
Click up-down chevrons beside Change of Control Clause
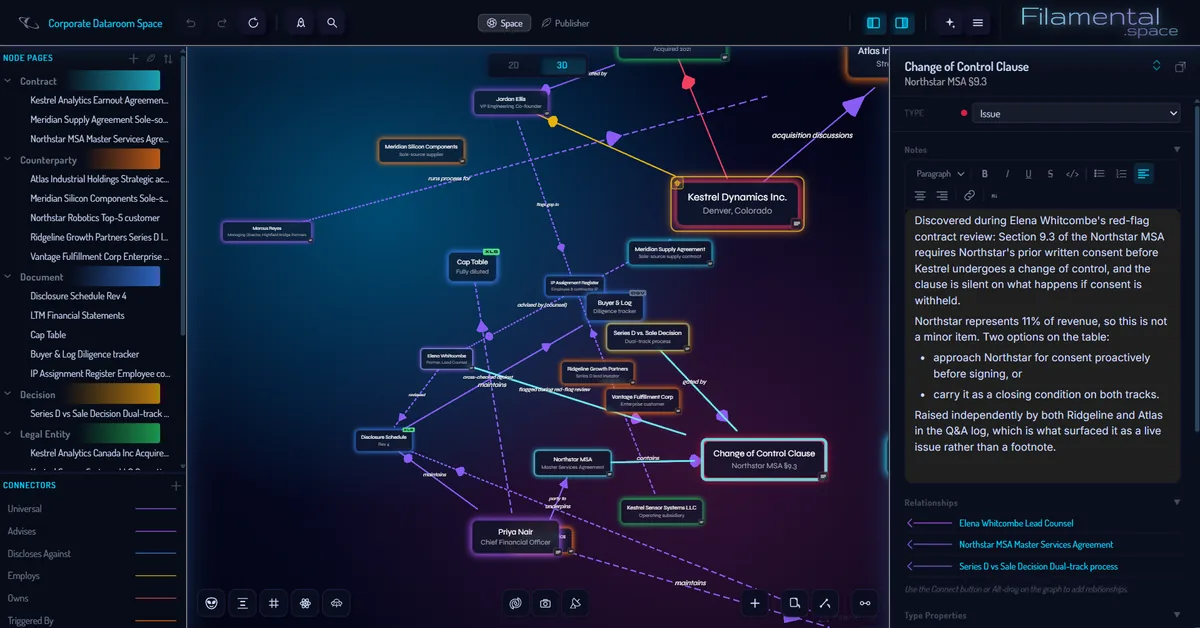pos(1156,67)
